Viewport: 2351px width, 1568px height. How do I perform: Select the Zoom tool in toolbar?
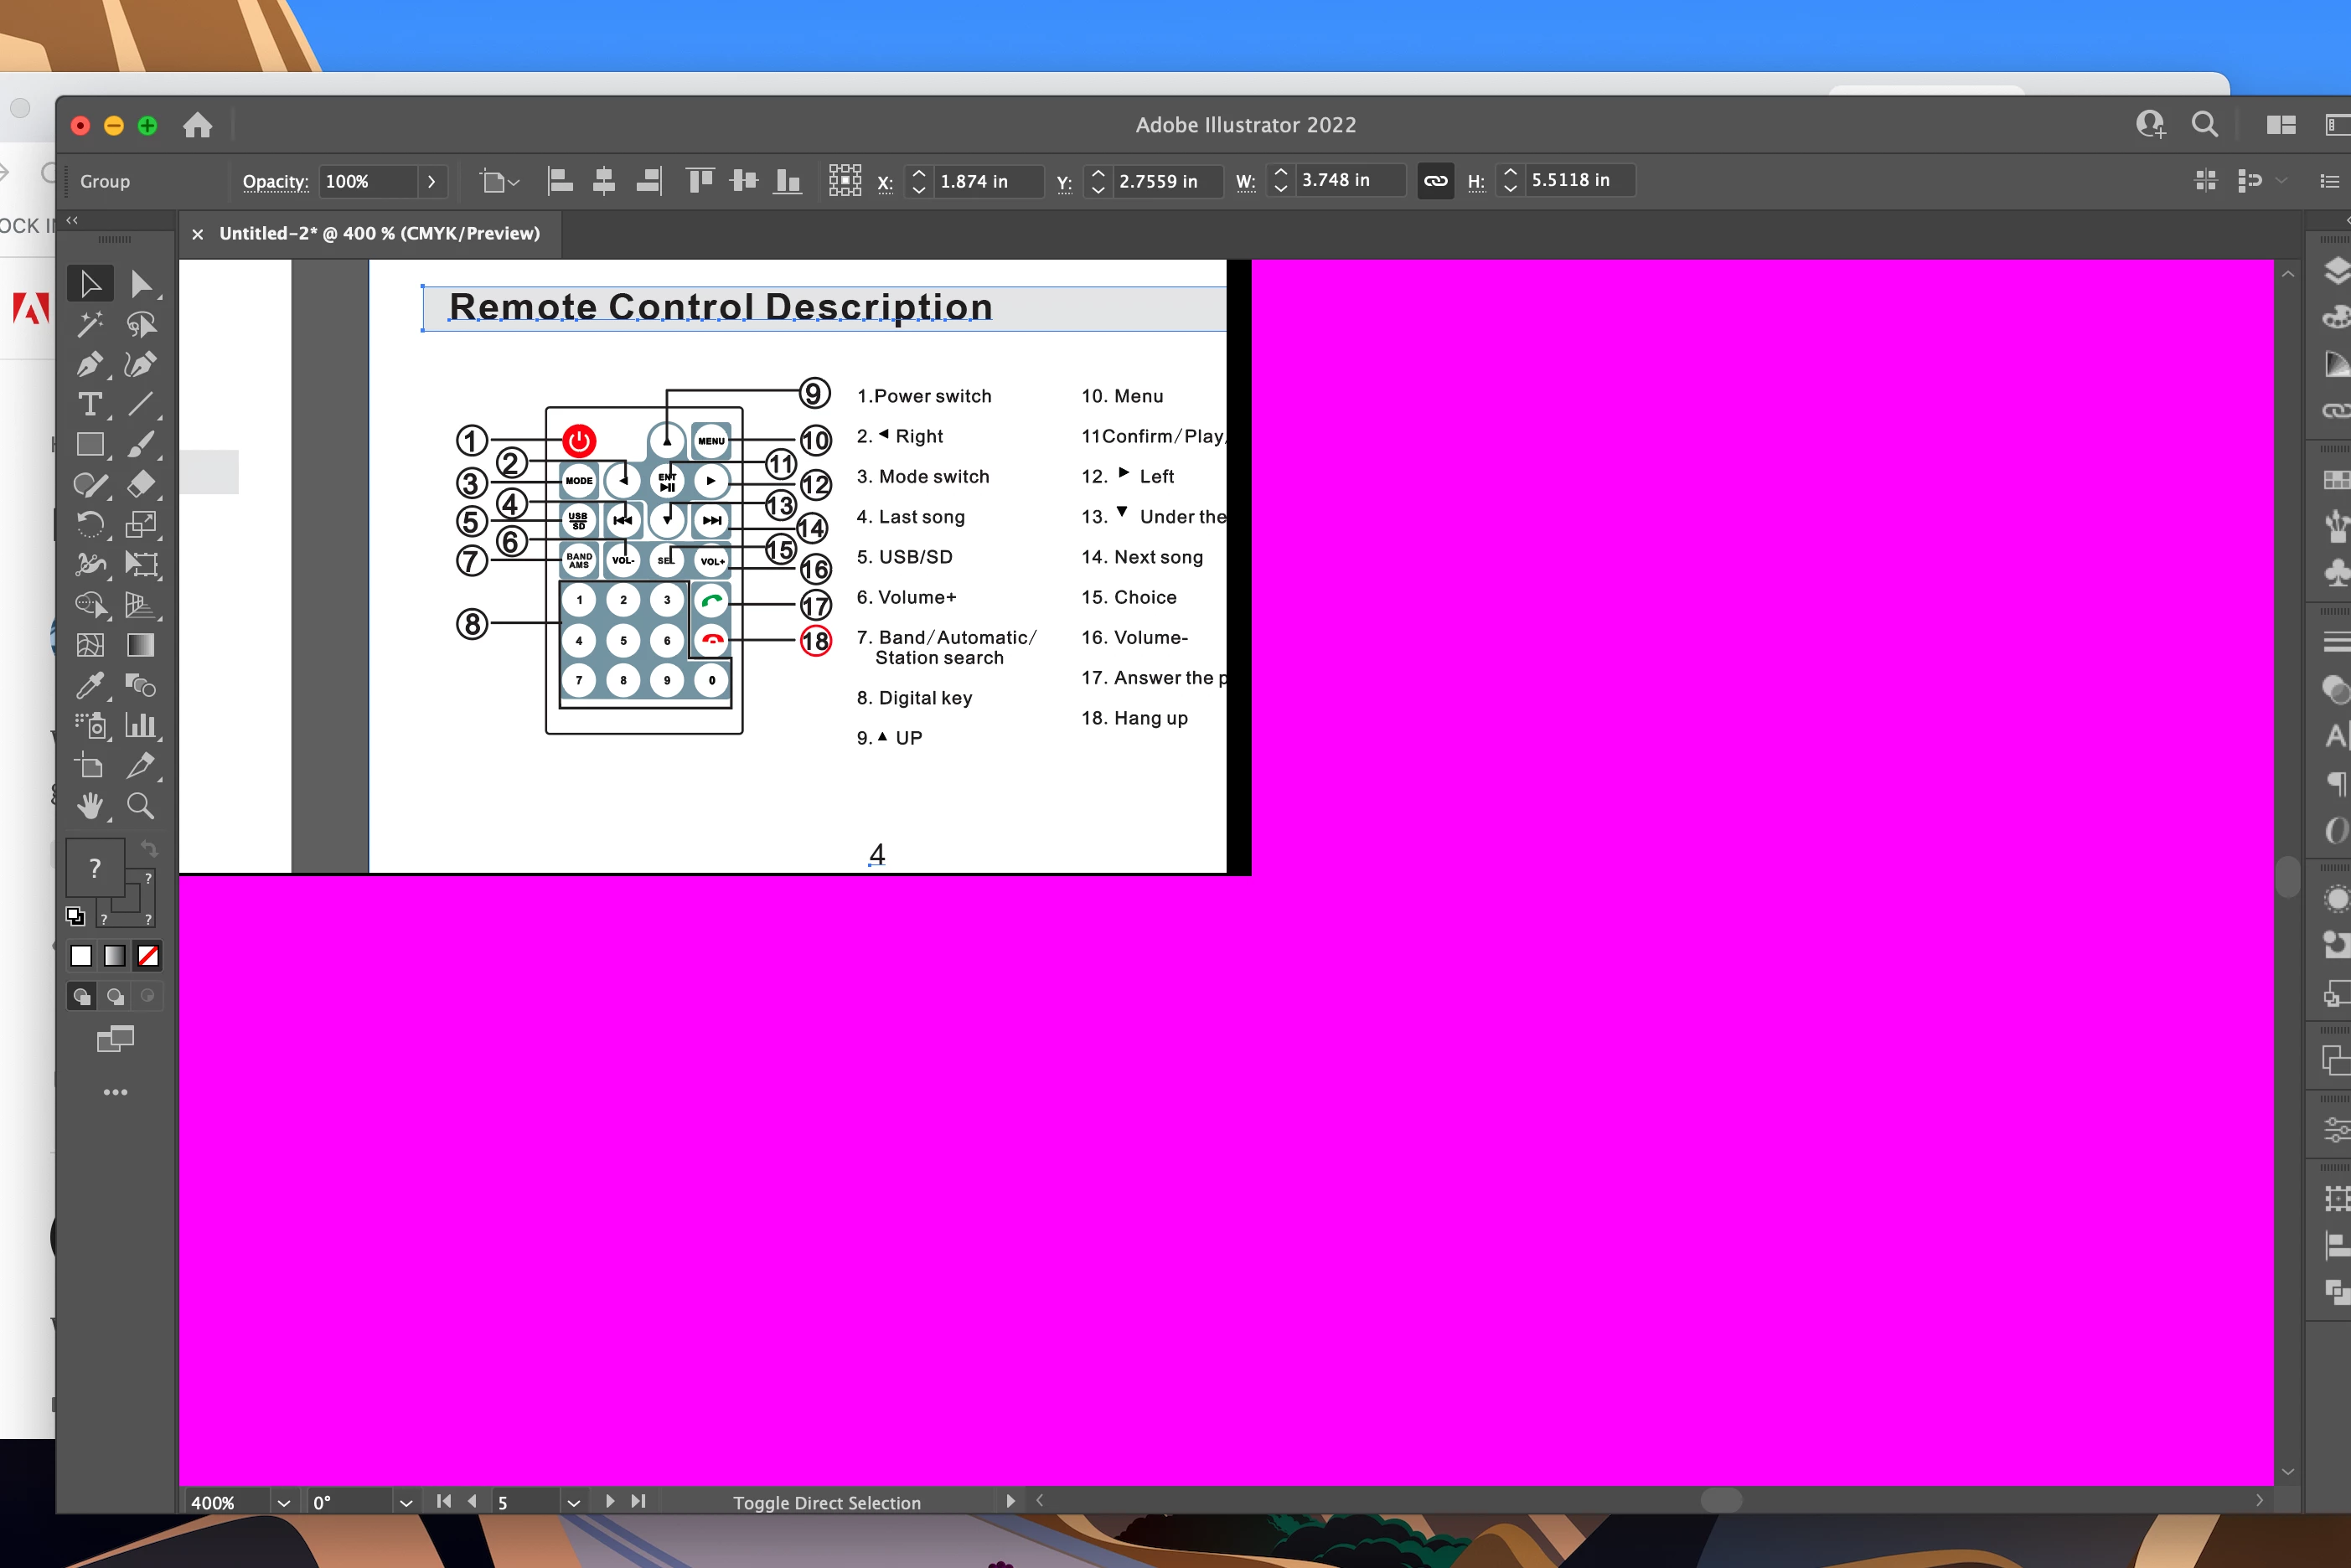(140, 806)
